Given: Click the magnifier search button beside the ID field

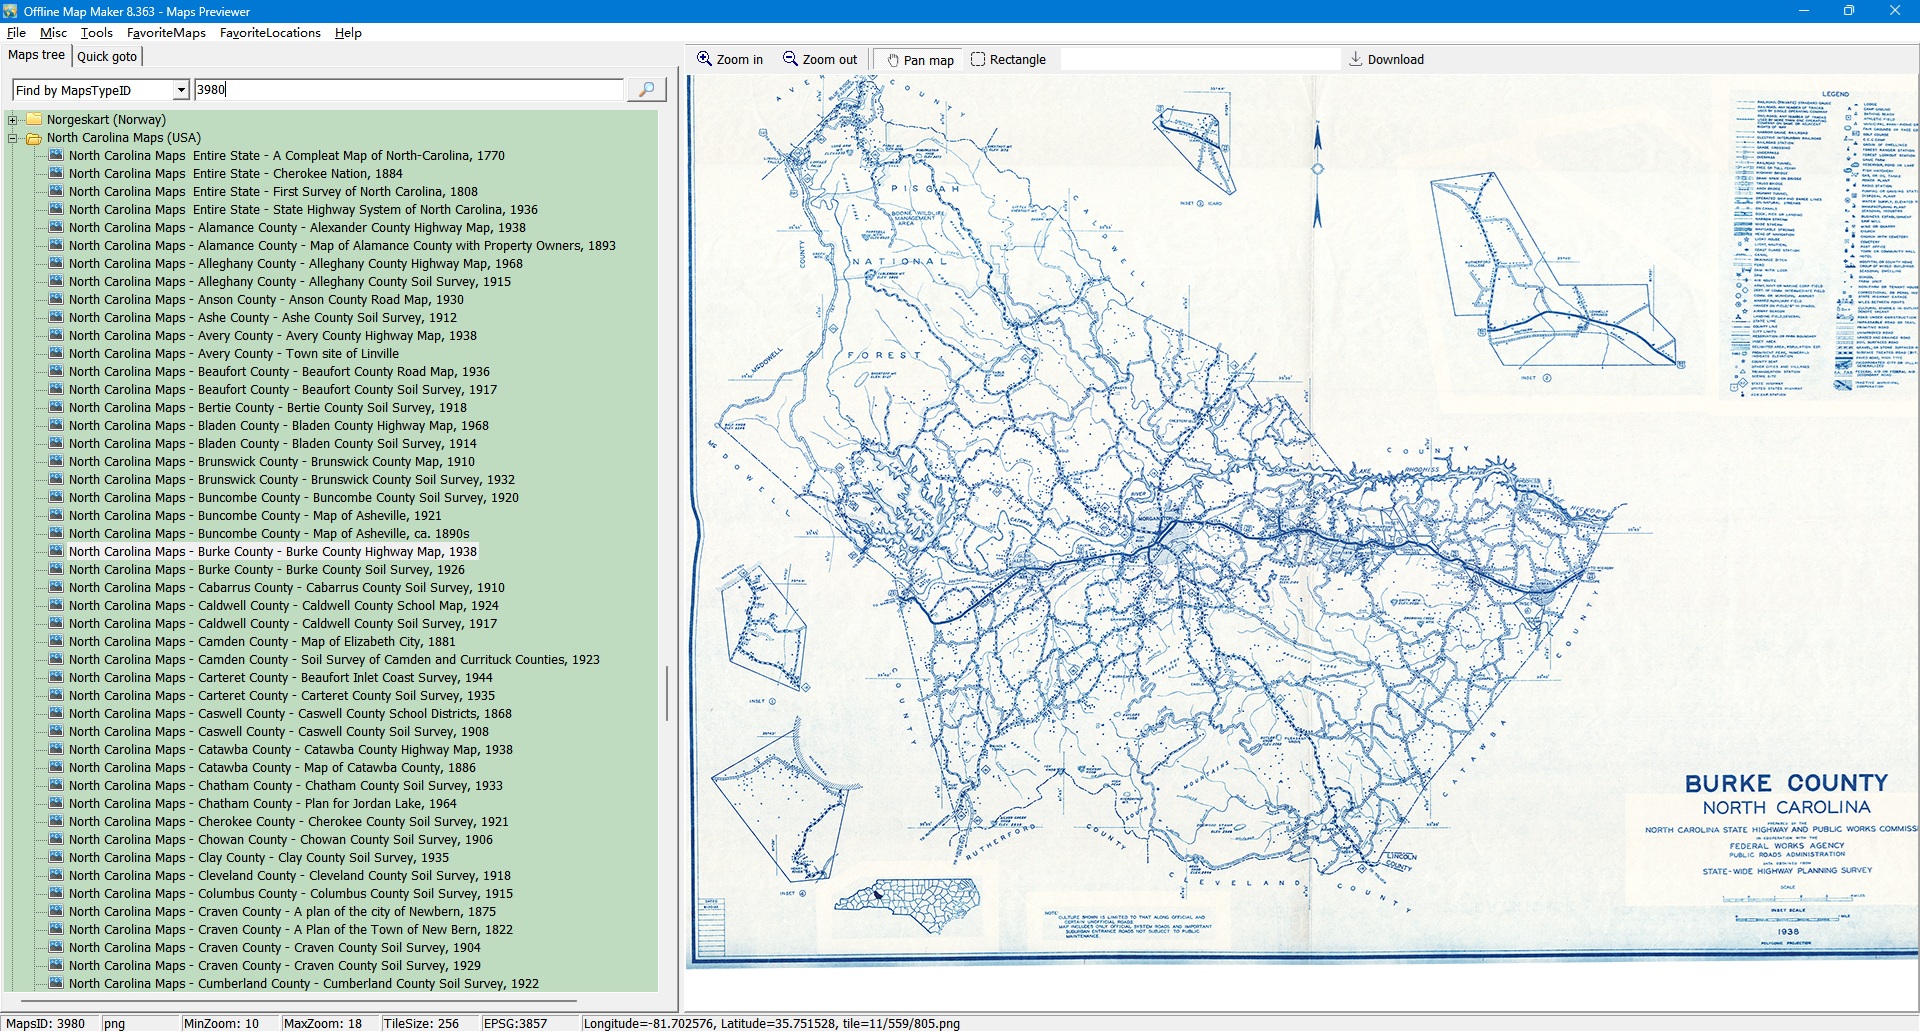Looking at the screenshot, I should (646, 90).
